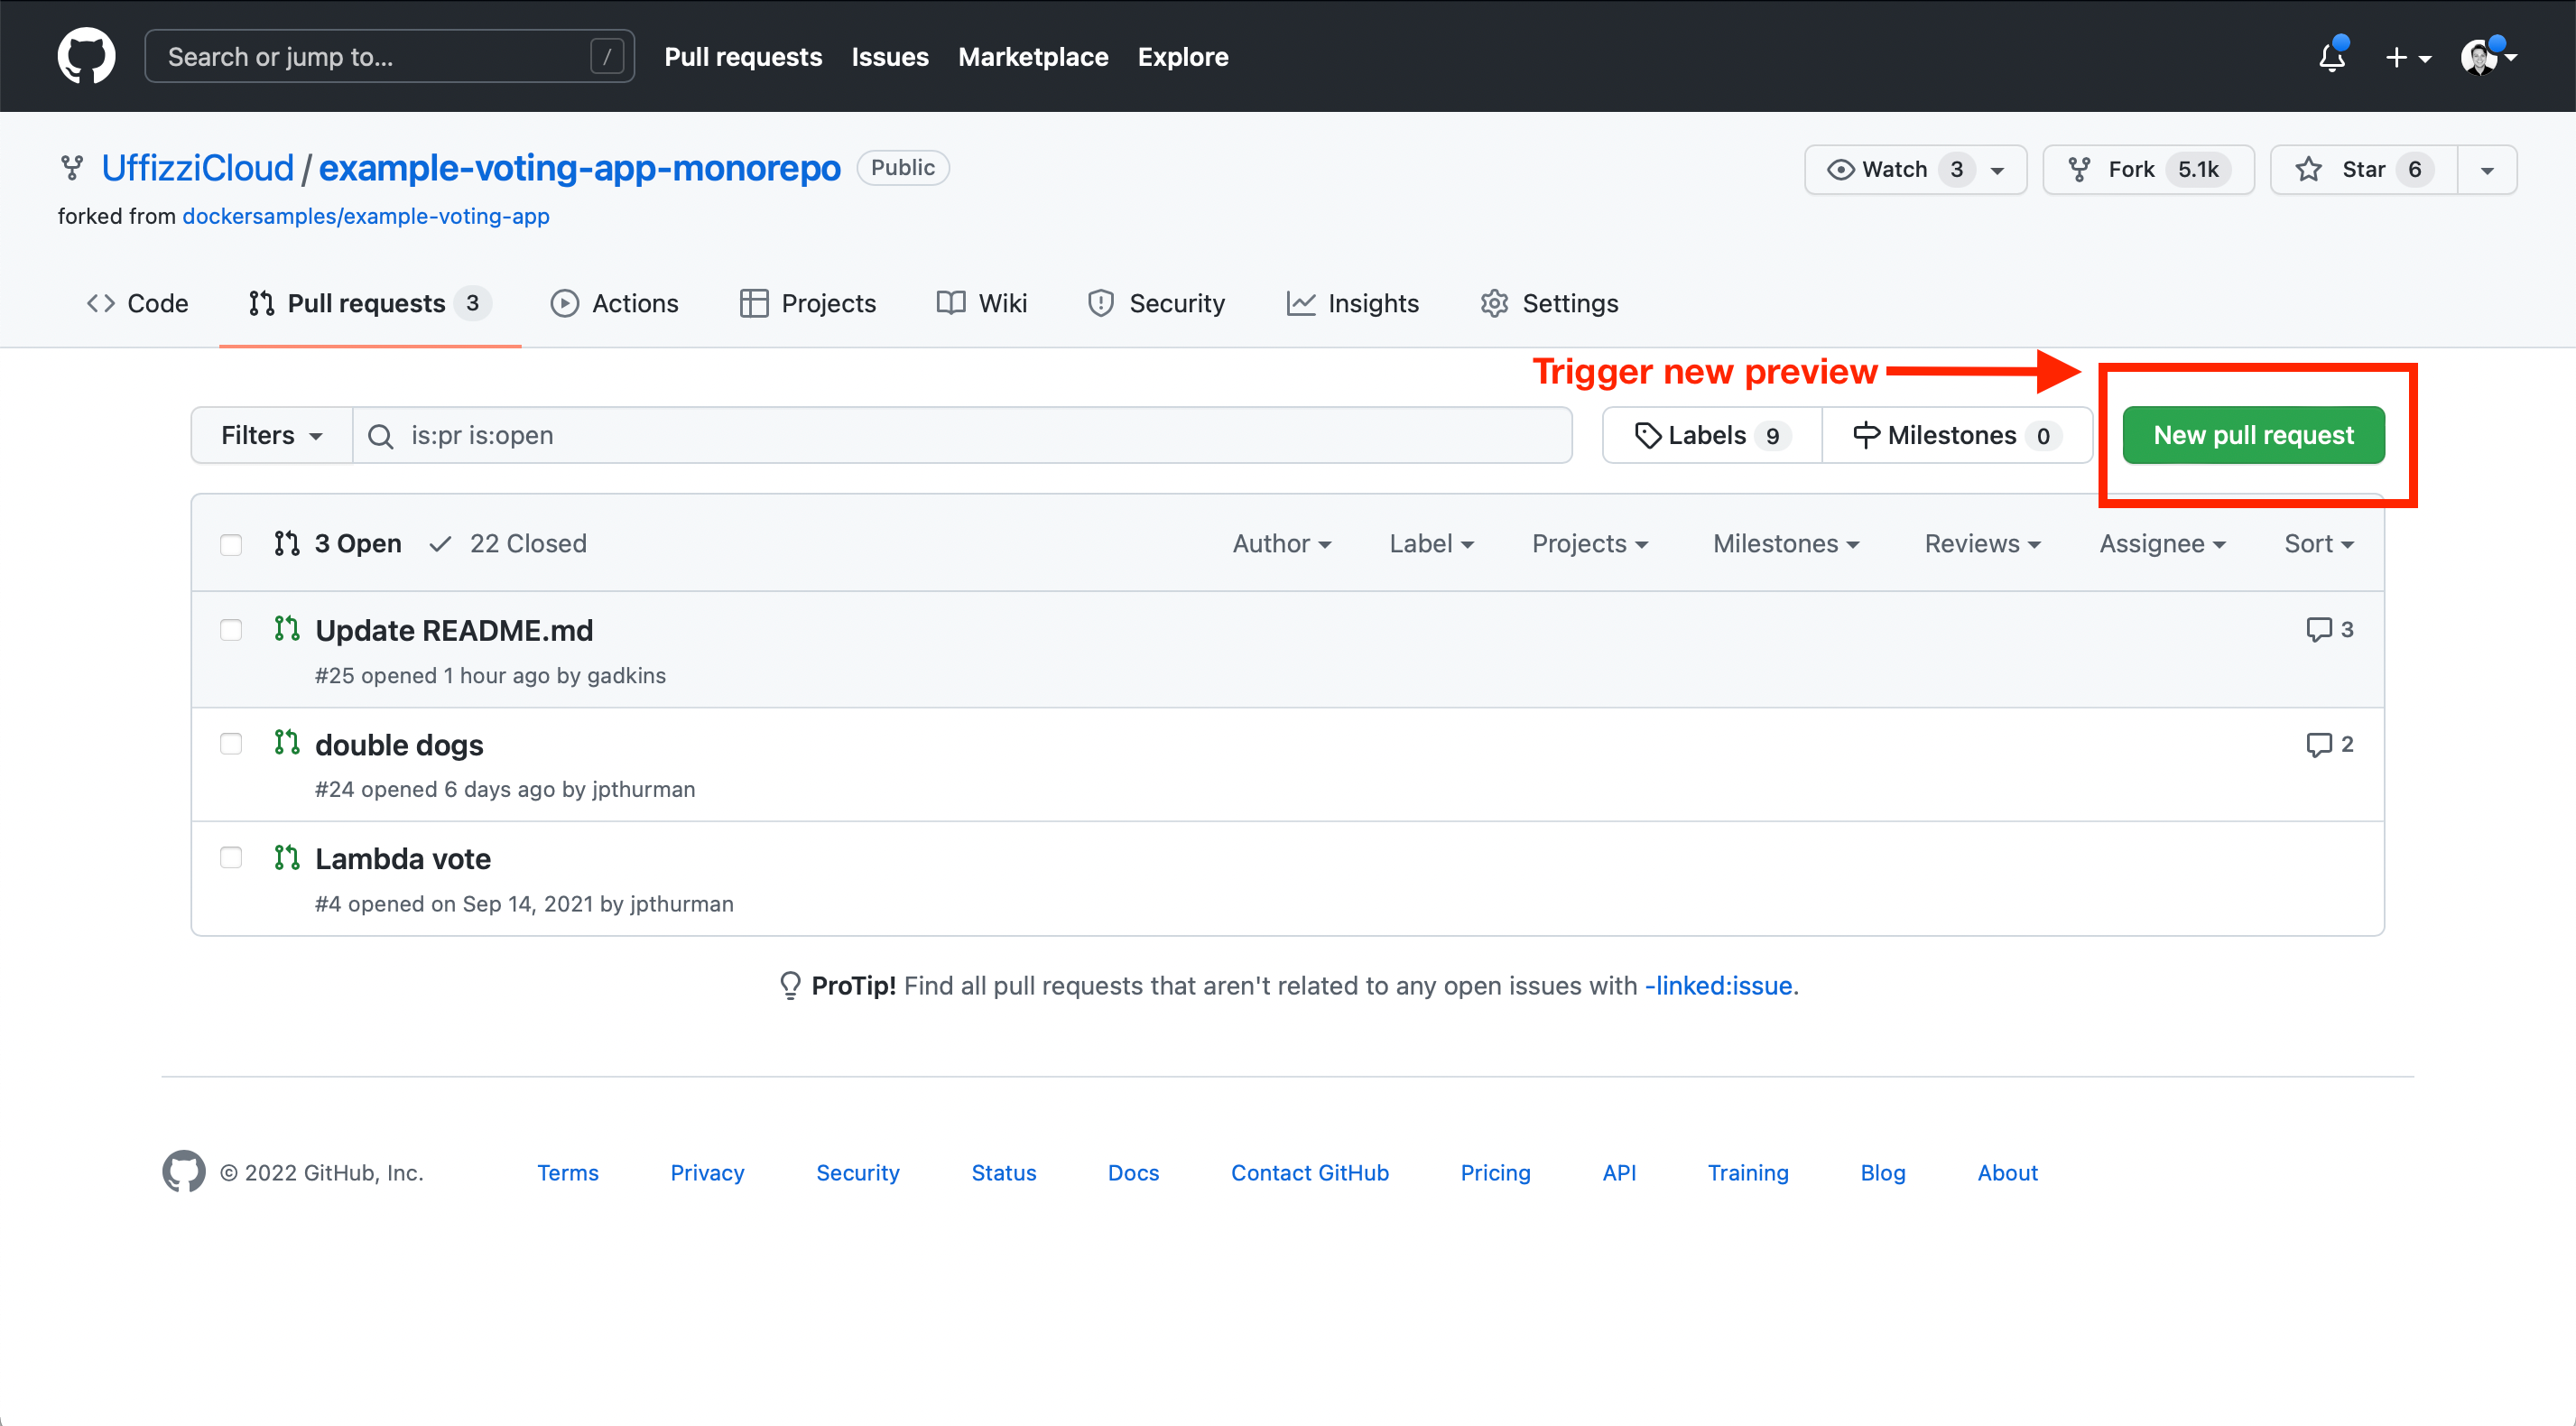Viewport: 2576px width, 1426px height.
Task: Show the 22 Closed pull requests
Action: 508,544
